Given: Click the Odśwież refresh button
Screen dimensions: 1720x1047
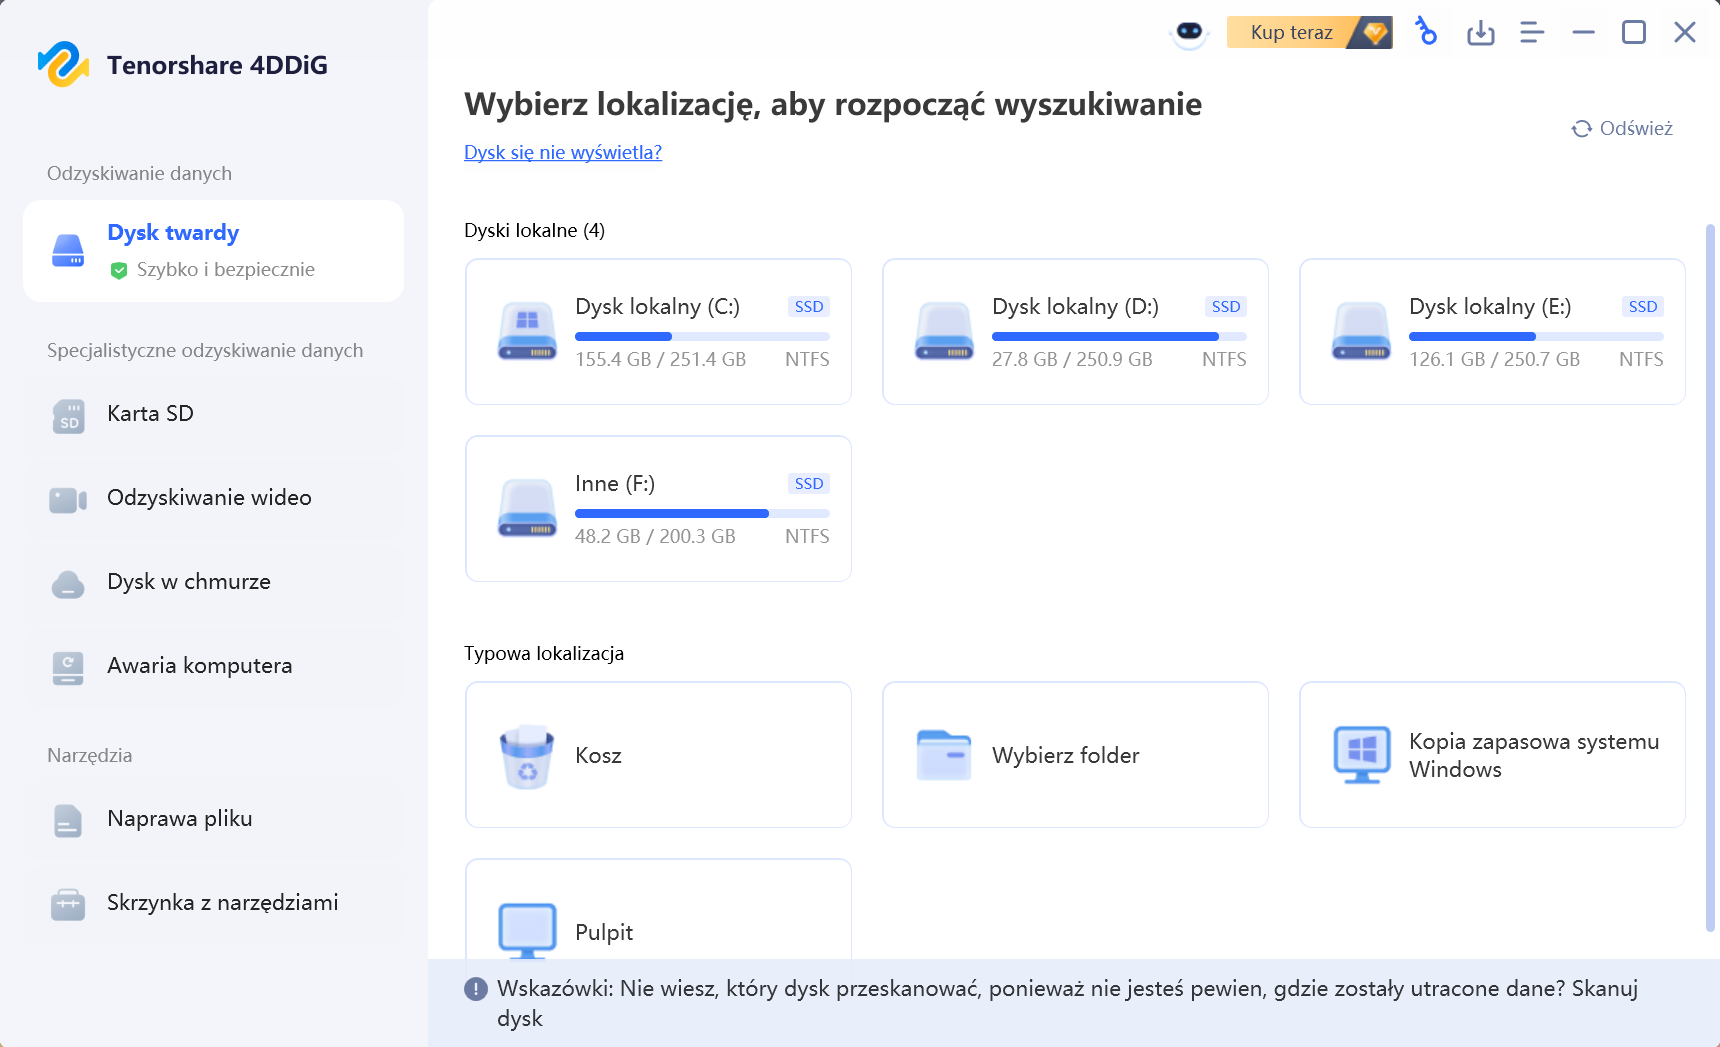Looking at the screenshot, I should tap(1622, 128).
